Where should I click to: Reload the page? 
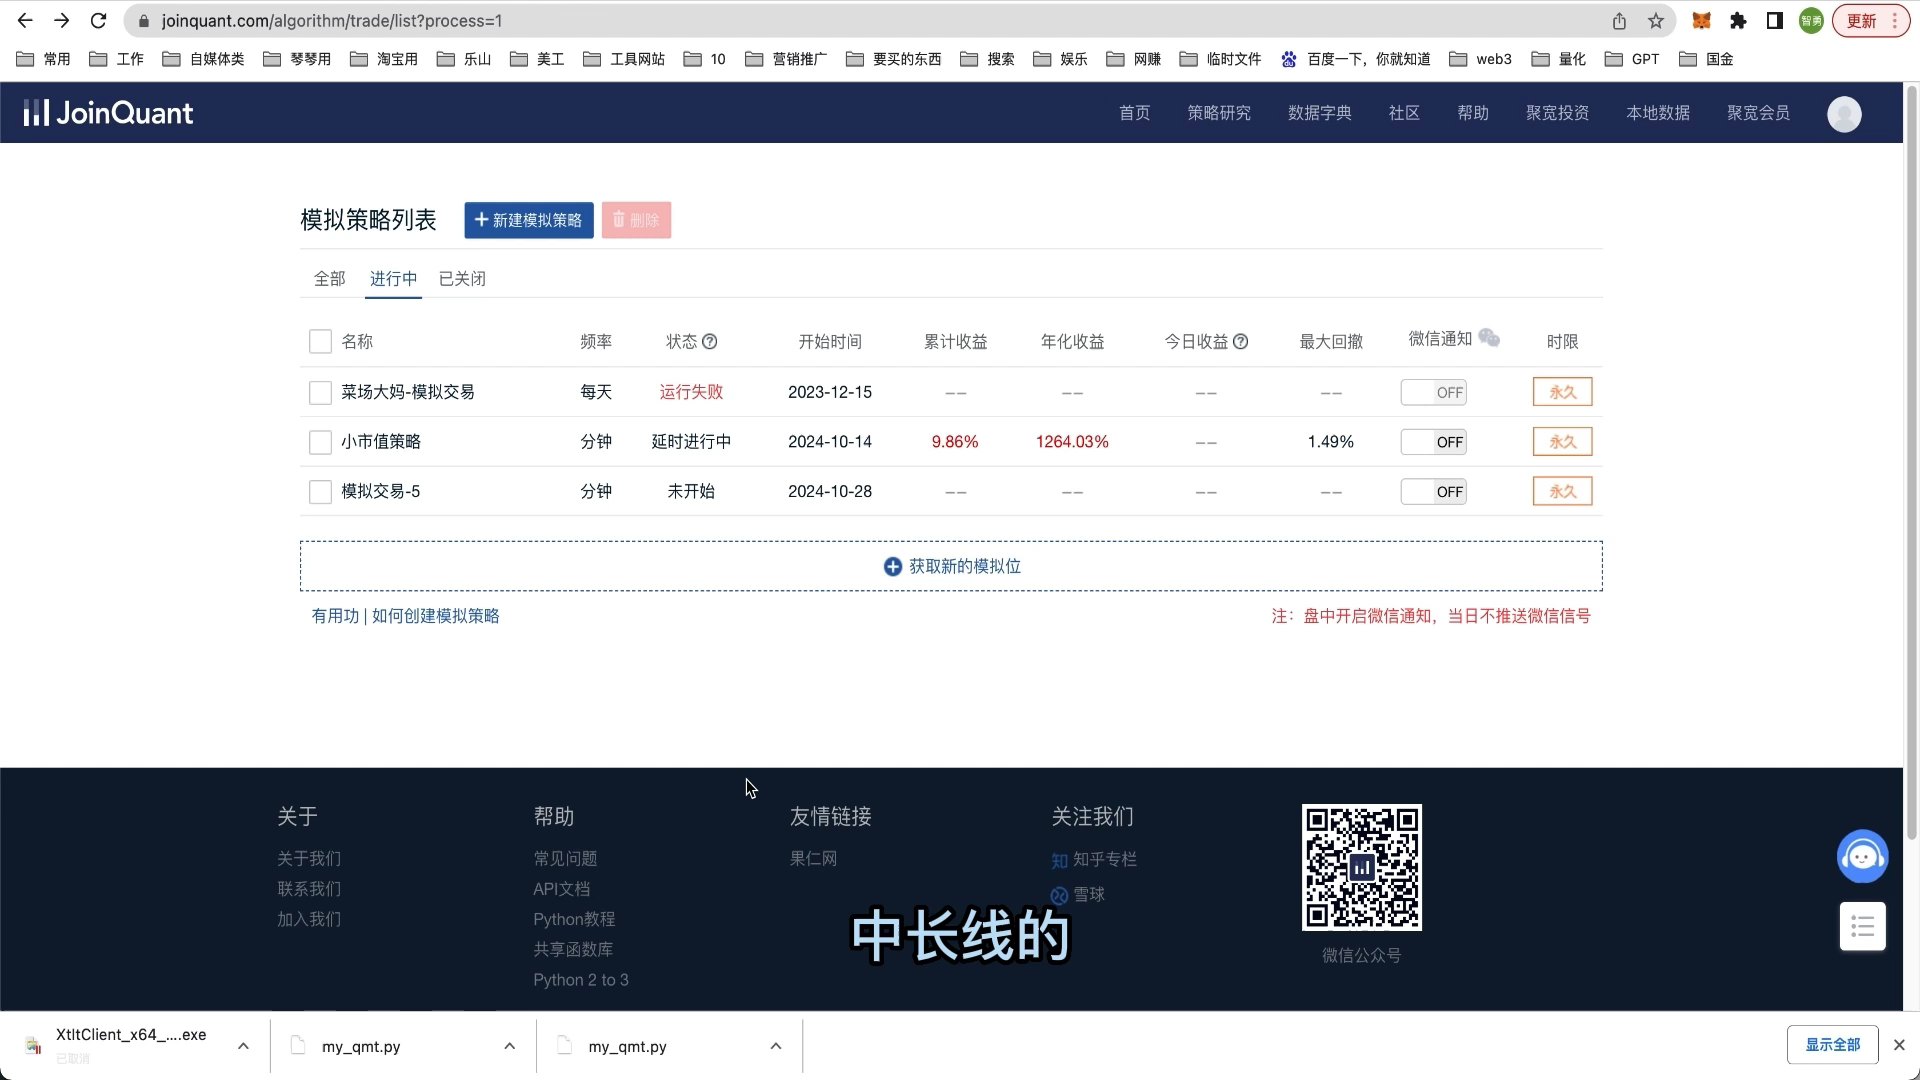[98, 21]
